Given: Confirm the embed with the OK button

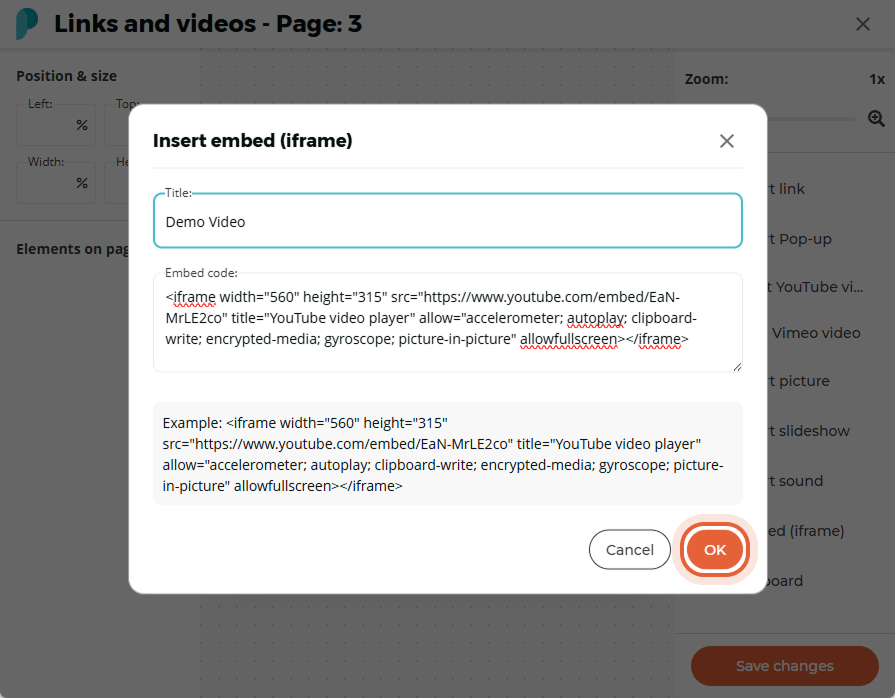Looking at the screenshot, I should (715, 550).
